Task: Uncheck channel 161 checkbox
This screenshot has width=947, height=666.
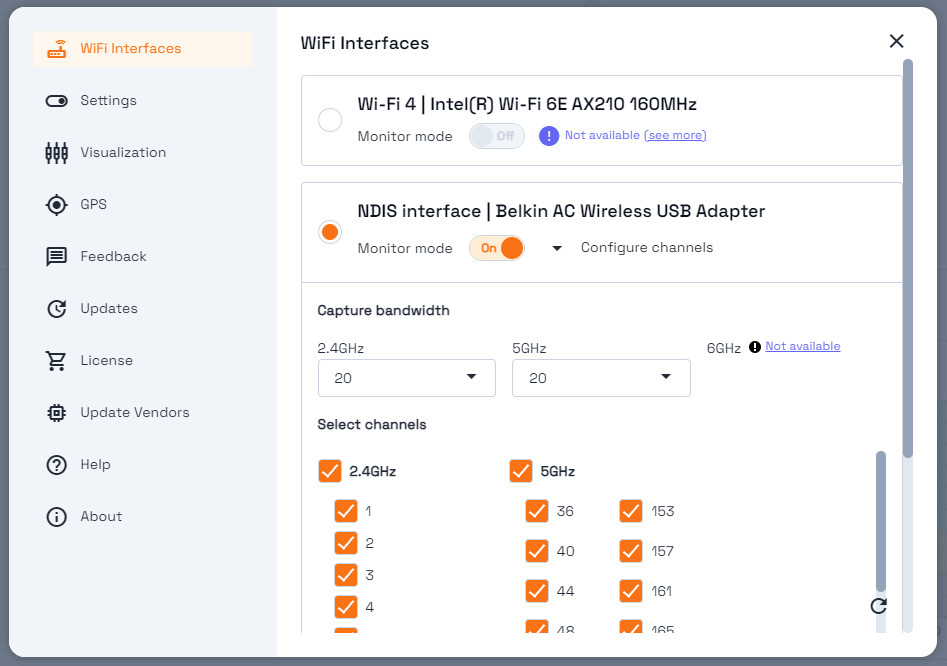Action: [x=631, y=591]
